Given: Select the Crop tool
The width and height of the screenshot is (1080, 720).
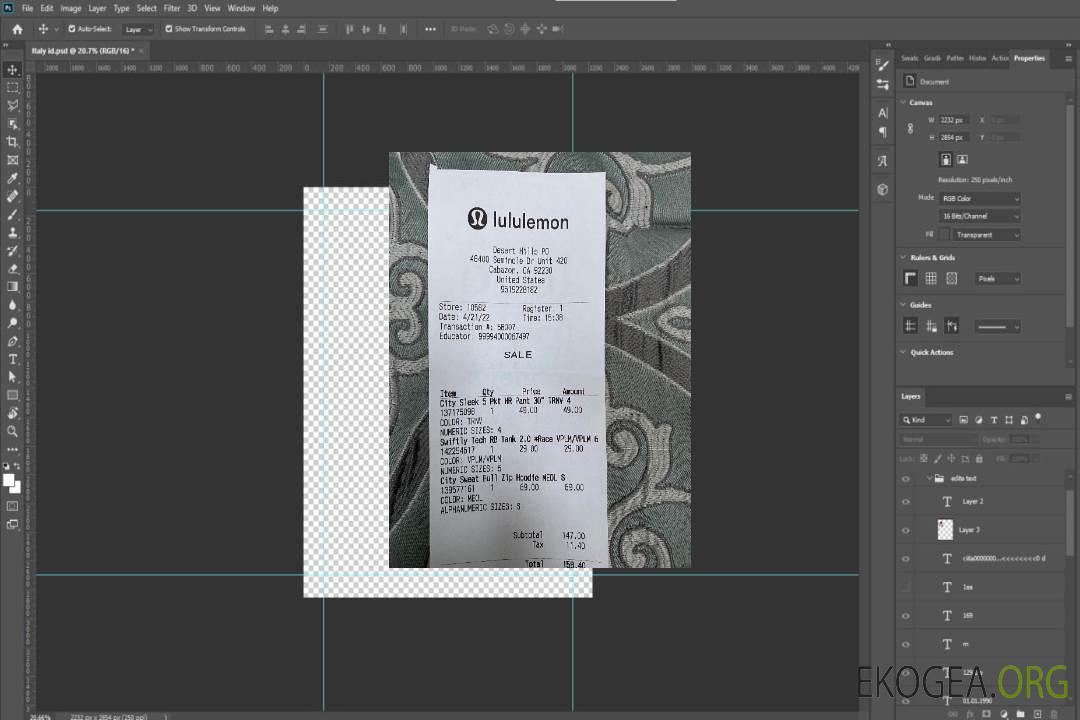Looking at the screenshot, I should click(x=12, y=142).
